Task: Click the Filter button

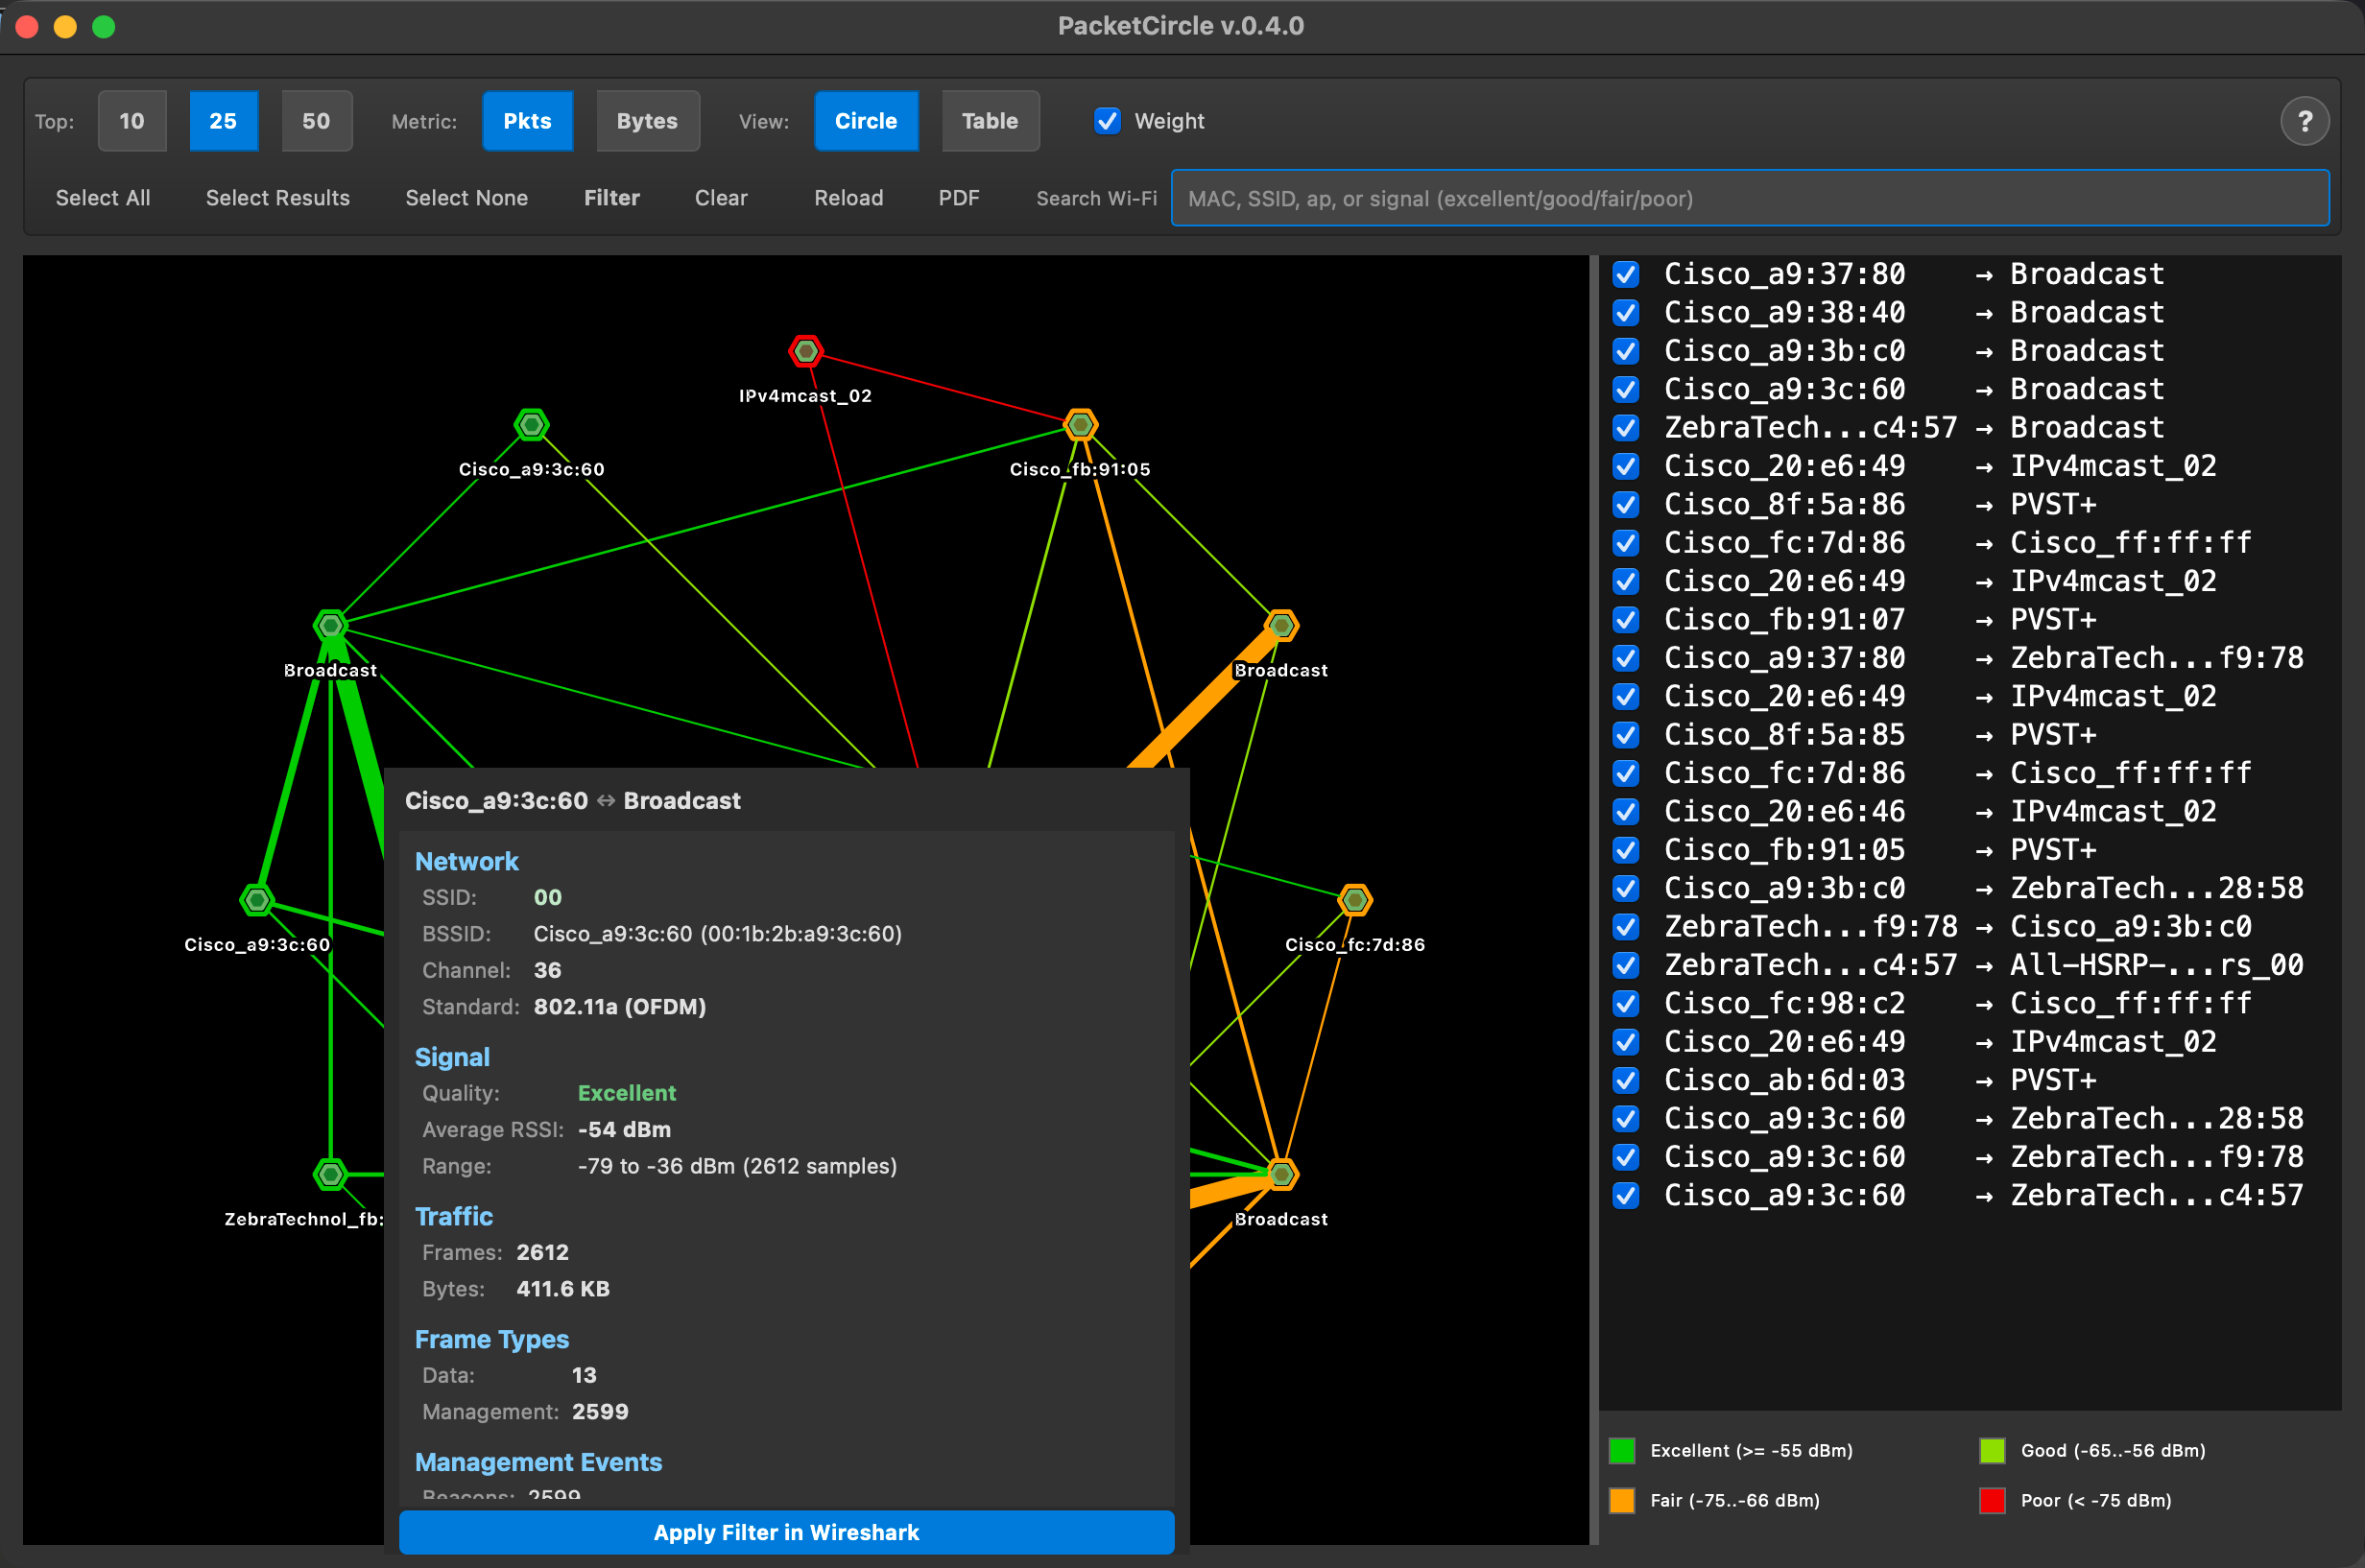Action: [612, 198]
